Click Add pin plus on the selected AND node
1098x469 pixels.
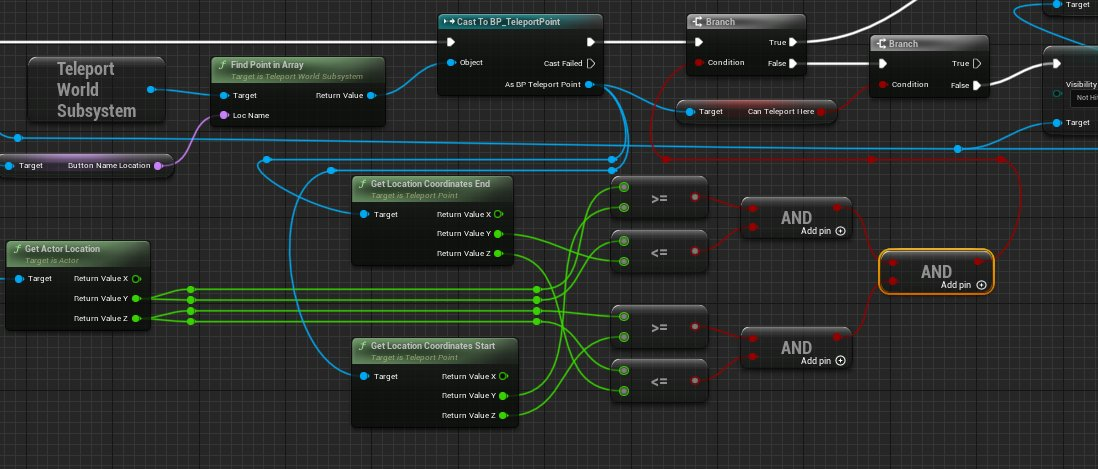click(981, 285)
